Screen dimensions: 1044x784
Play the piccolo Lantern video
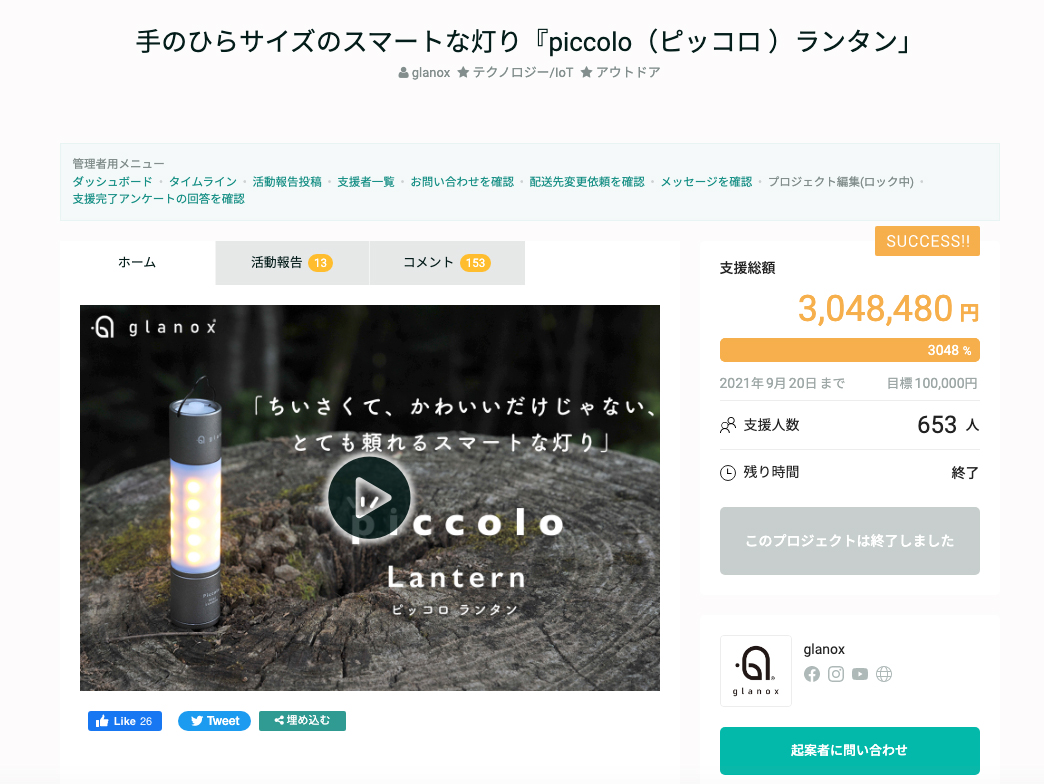[x=370, y=497]
